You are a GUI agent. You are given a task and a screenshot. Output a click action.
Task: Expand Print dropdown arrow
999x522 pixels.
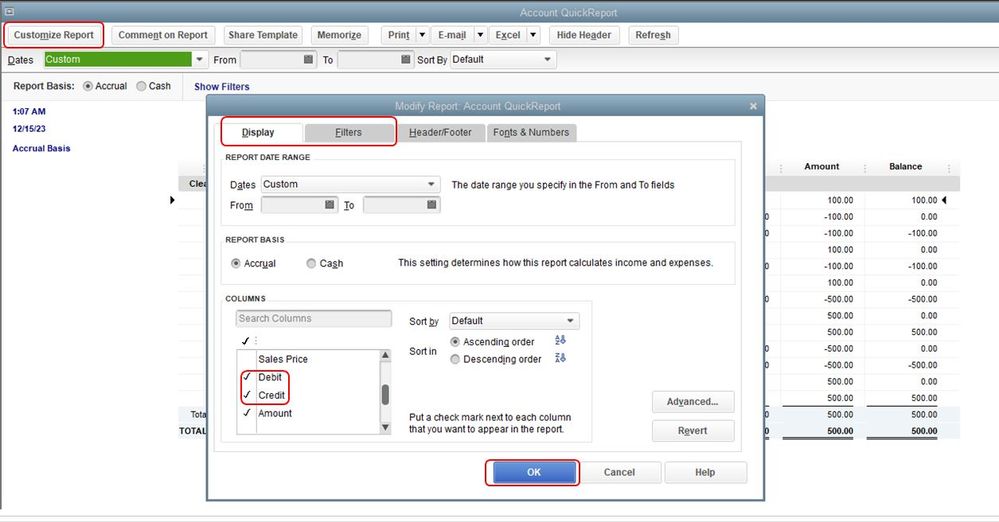click(422, 35)
